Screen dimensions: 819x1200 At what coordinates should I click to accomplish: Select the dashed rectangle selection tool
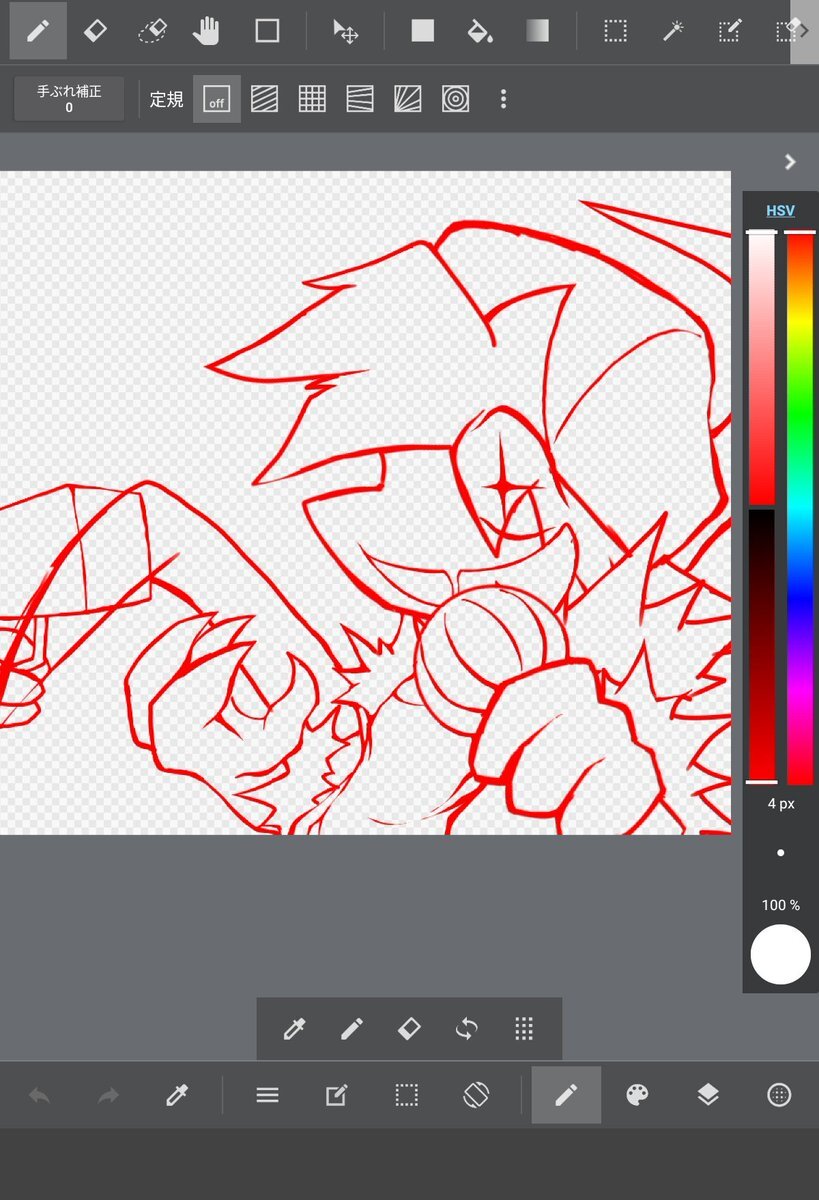coord(615,31)
